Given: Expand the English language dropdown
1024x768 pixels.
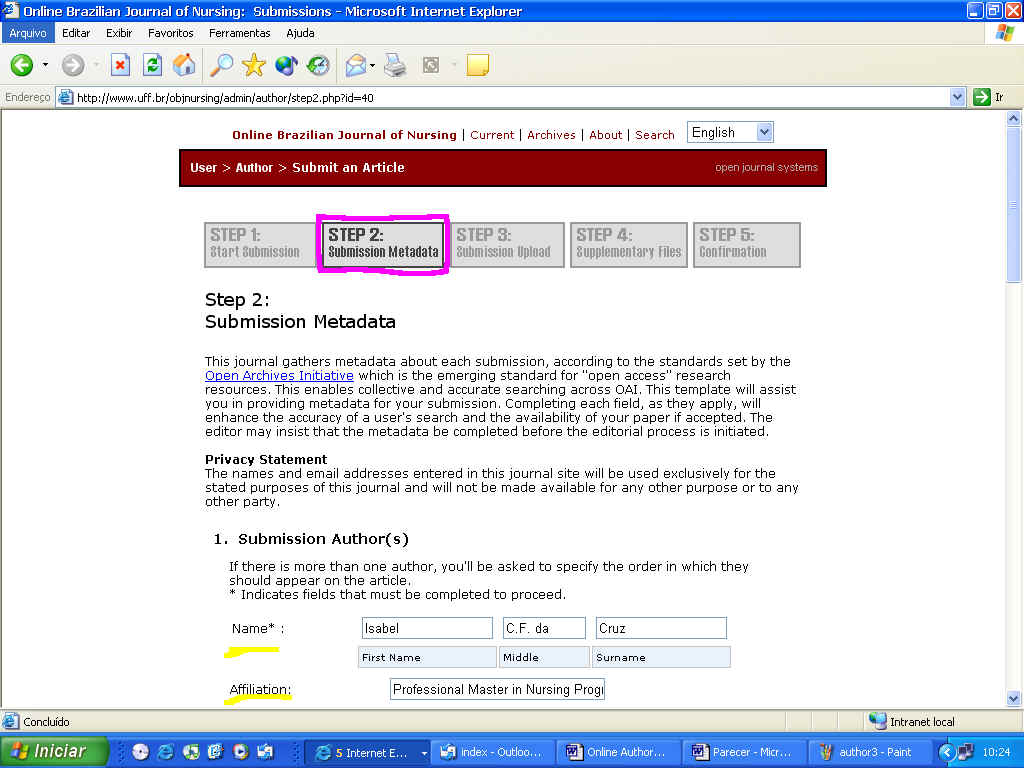Looking at the screenshot, I should coord(764,132).
